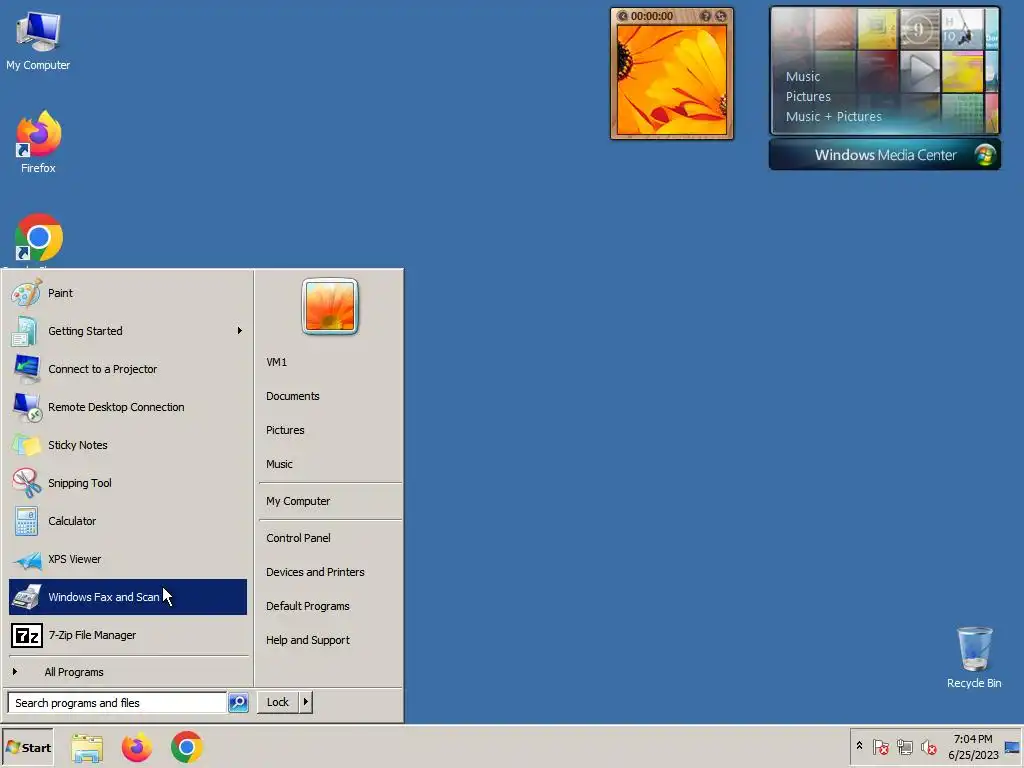The image size is (1024, 768).
Task: Click the flower picture puzzle board
Action: point(672,80)
